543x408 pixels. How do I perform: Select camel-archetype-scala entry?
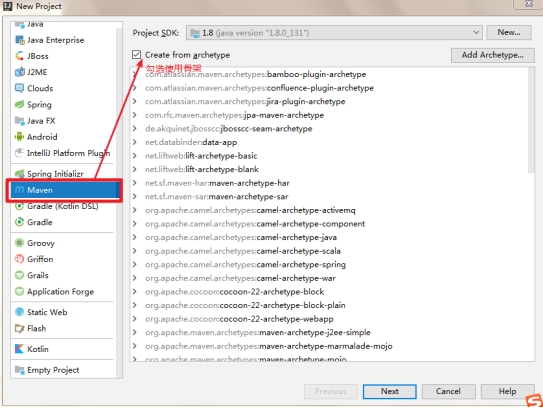pos(243,251)
